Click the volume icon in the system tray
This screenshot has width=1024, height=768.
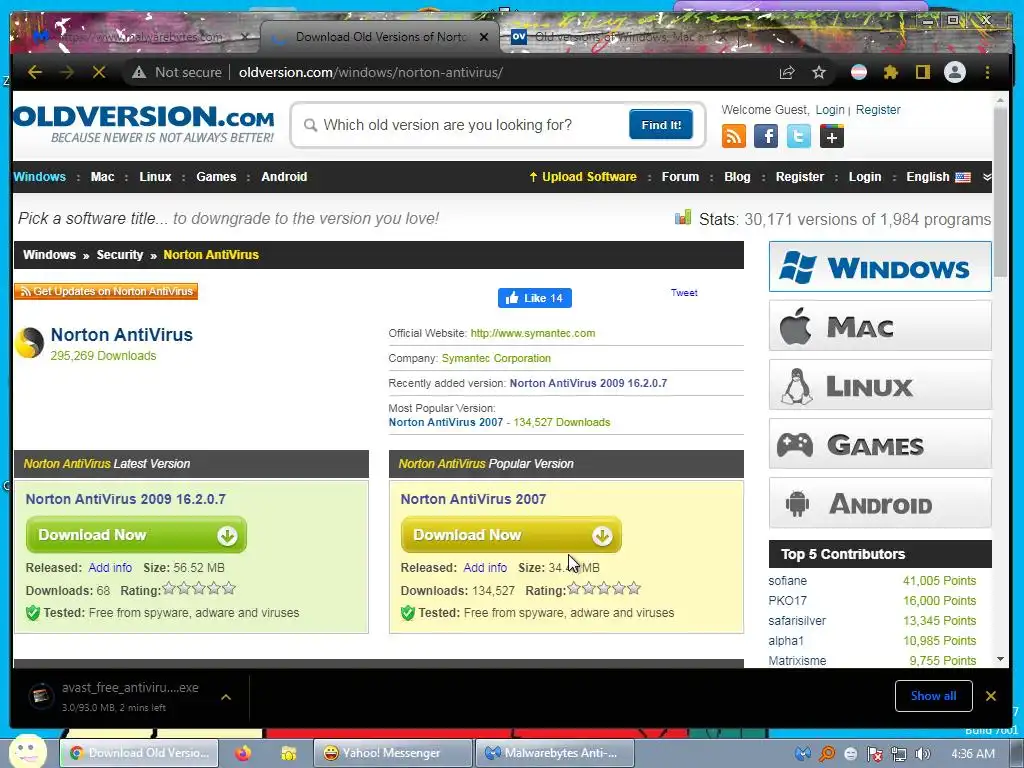pos(923,754)
